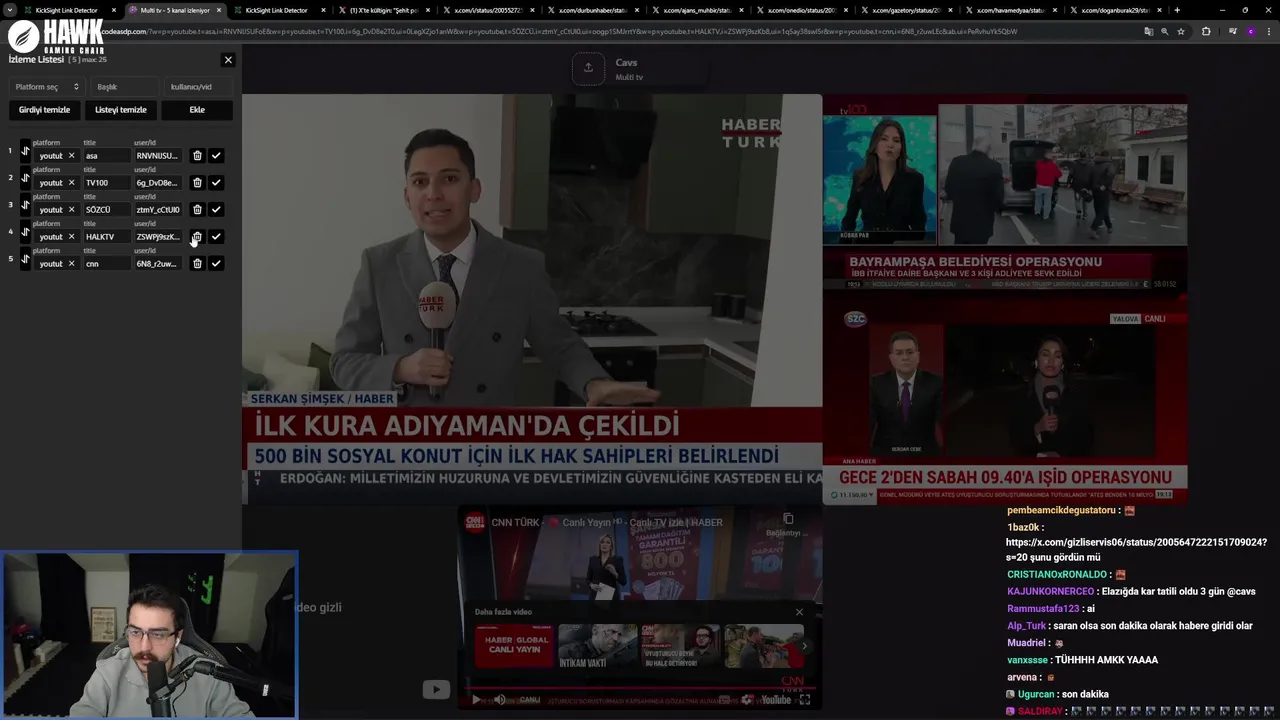Edit the ztmY_cCtUl0 user/id field
Viewport: 1280px width, 720px height.
(x=158, y=209)
